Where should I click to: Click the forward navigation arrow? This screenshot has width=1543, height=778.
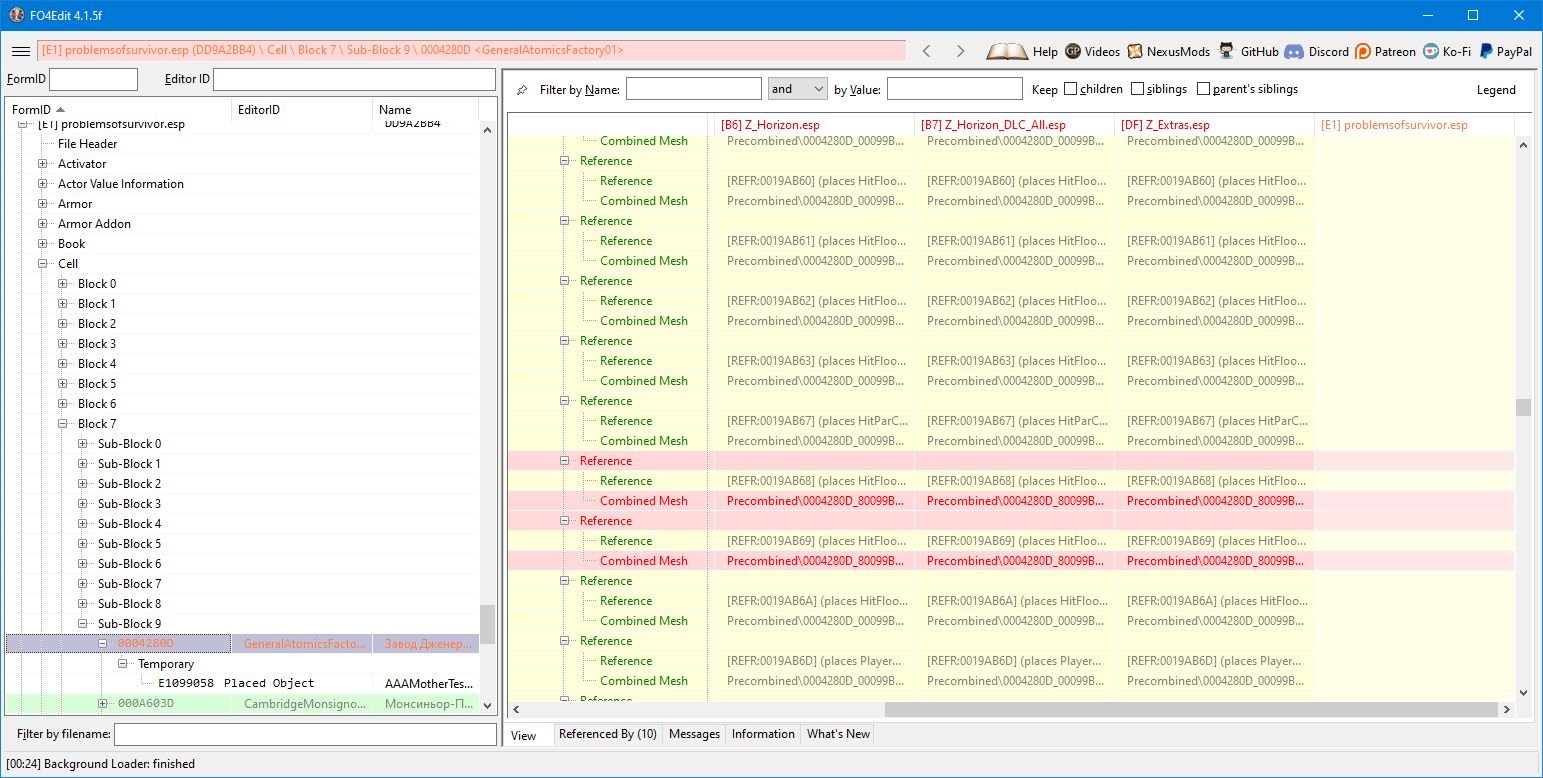point(960,51)
